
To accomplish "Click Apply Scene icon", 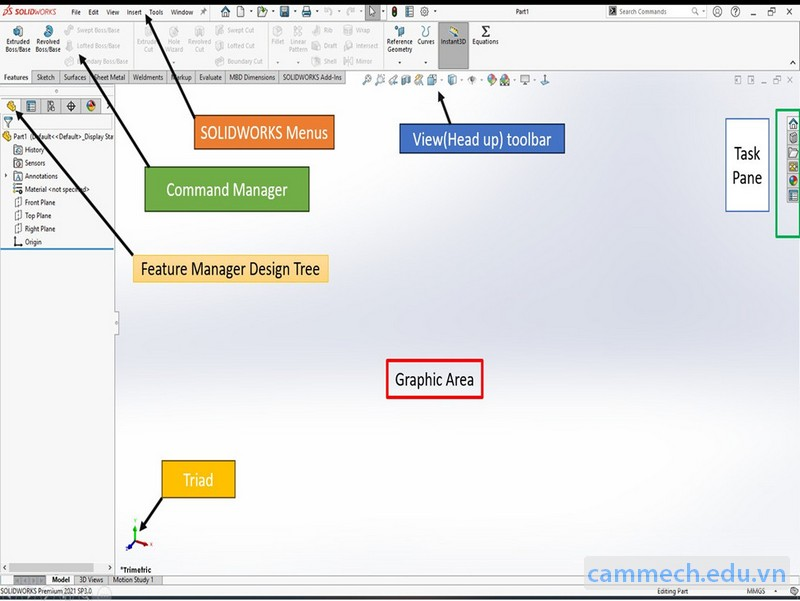I will (505, 80).
